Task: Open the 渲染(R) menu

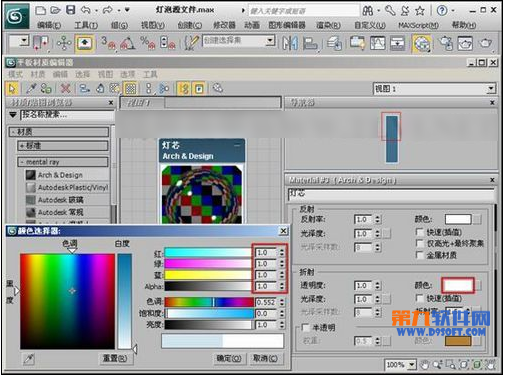Action: [x=328, y=25]
